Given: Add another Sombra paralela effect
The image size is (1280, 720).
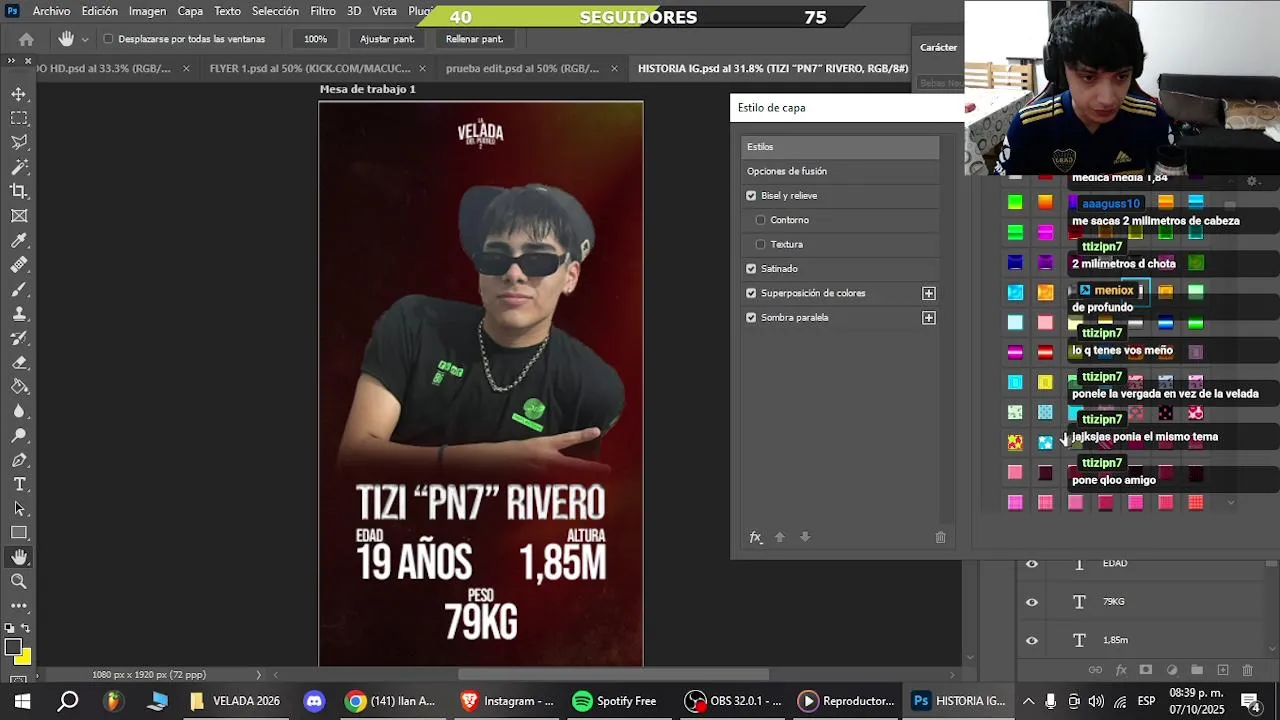Looking at the screenshot, I should coord(929,318).
